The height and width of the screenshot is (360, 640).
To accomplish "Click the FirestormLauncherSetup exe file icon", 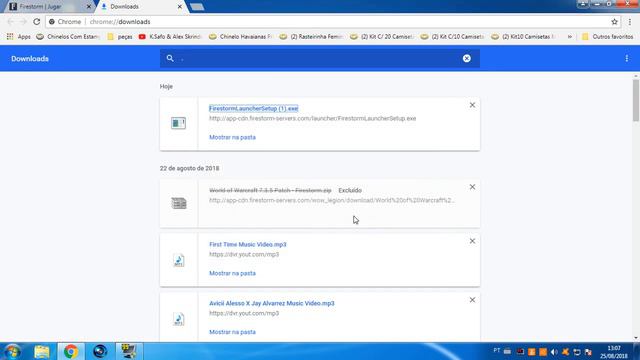I will (x=178, y=123).
